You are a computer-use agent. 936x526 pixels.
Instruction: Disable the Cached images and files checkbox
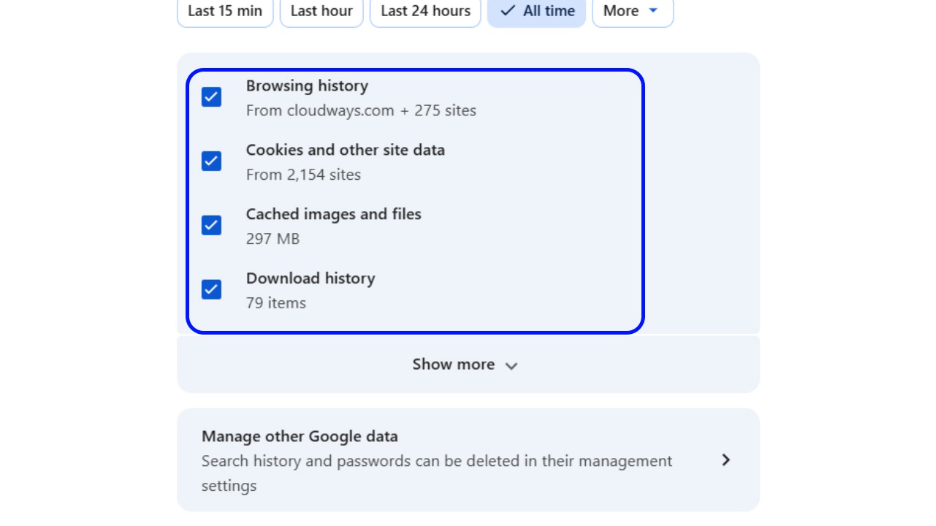(211, 225)
